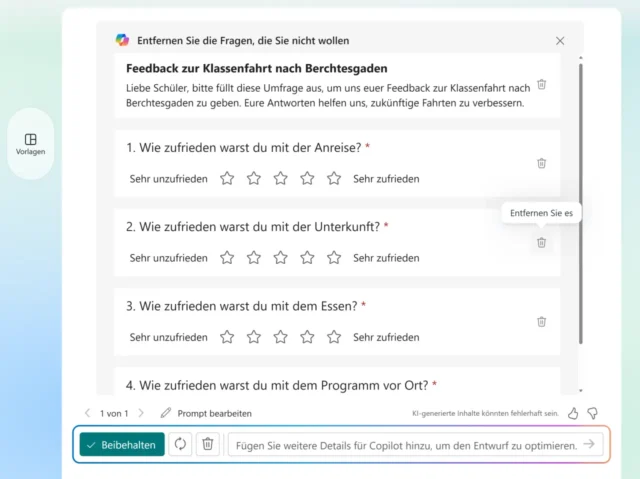Open the Vorlagen templates panel
640x479 pixels.
(x=30, y=144)
